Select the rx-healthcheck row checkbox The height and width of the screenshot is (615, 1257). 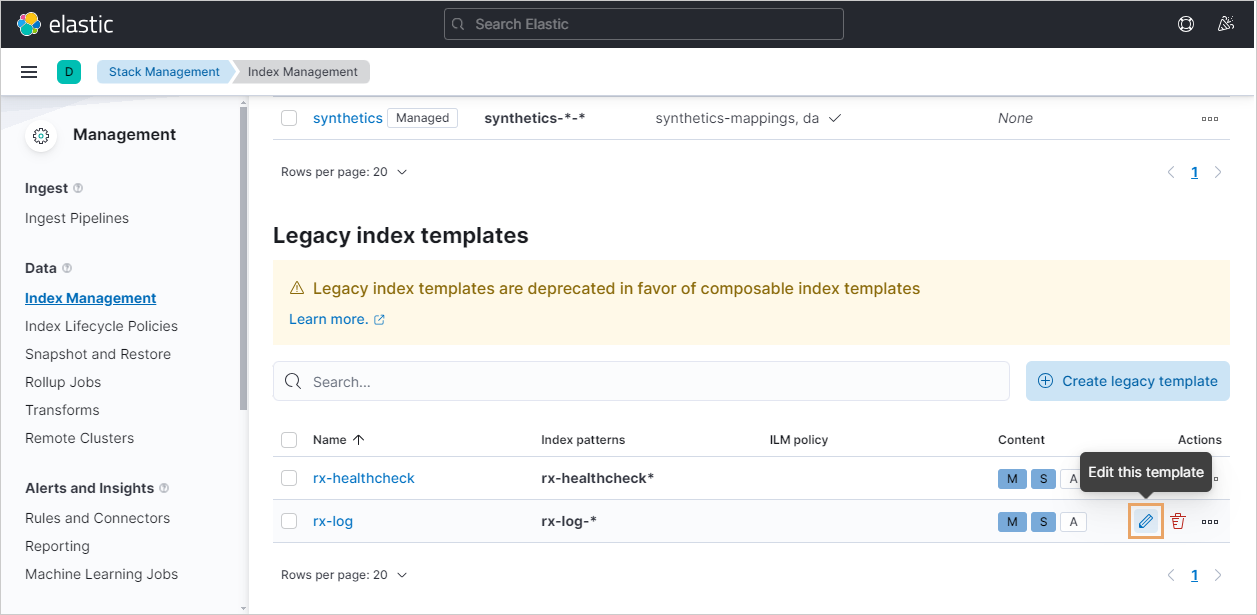289,478
